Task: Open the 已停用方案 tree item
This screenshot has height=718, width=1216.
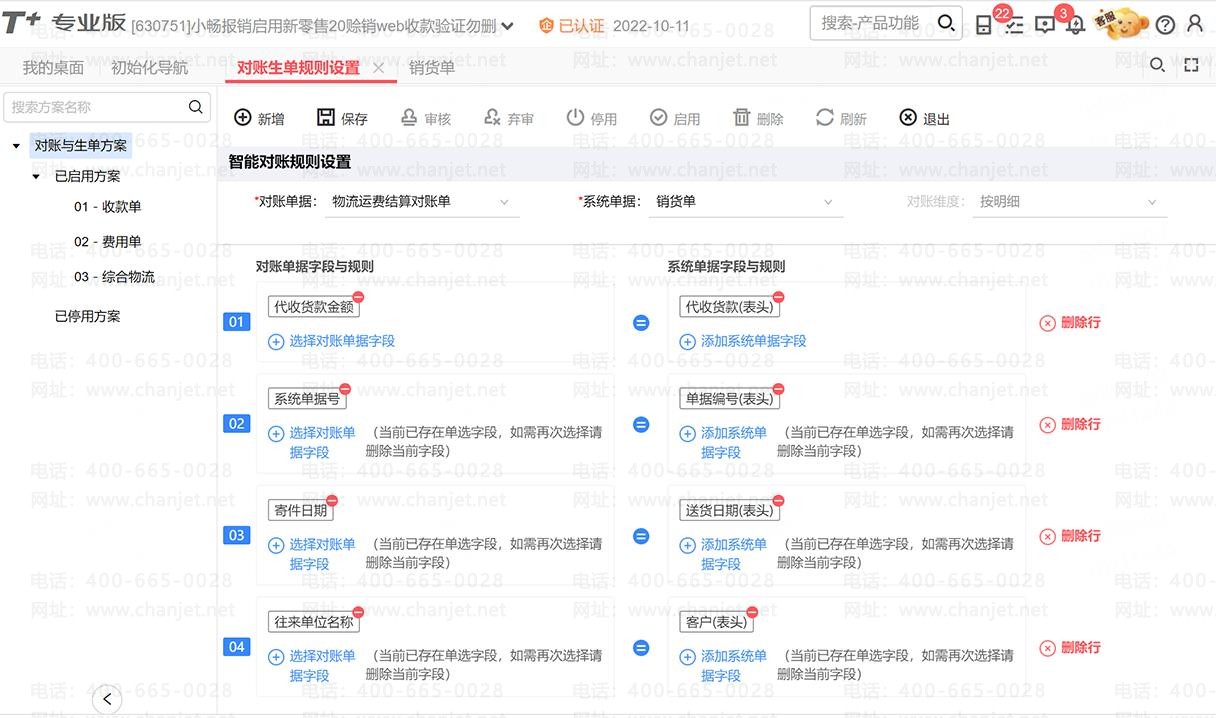Action: tap(87, 316)
